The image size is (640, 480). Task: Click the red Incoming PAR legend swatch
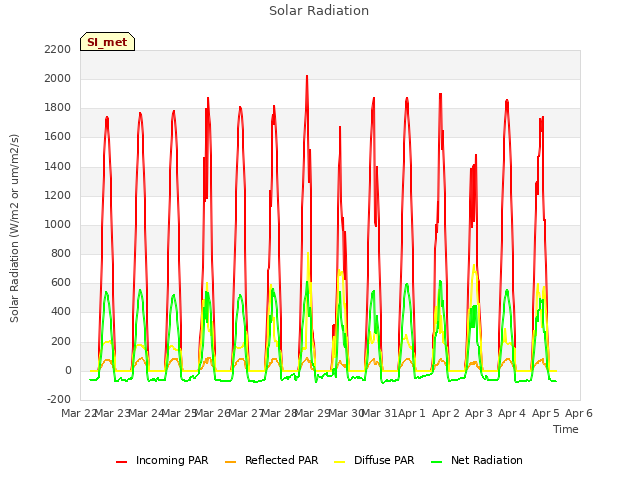point(121,462)
